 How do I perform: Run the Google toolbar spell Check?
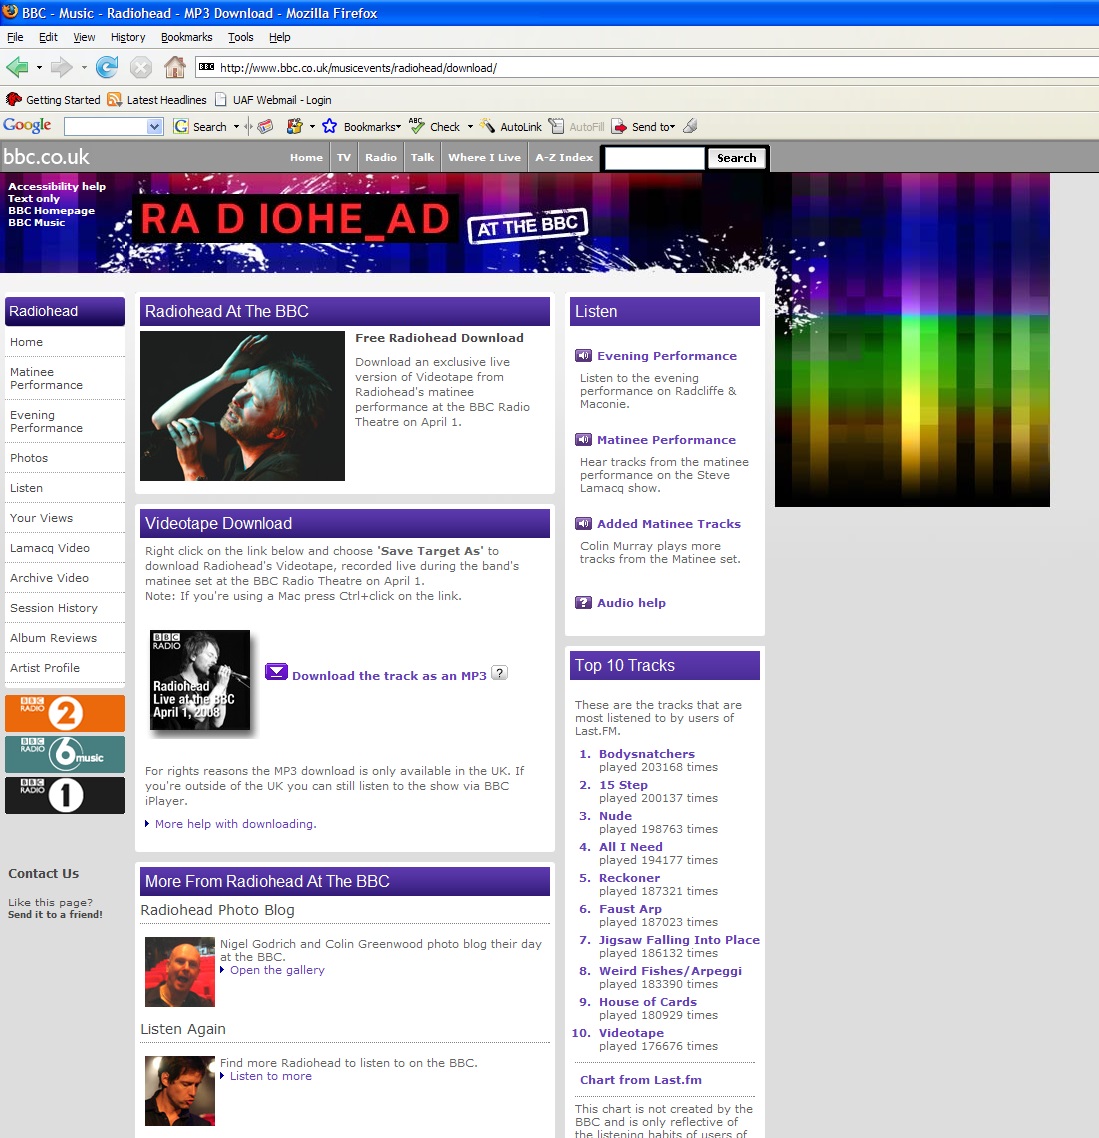434,126
